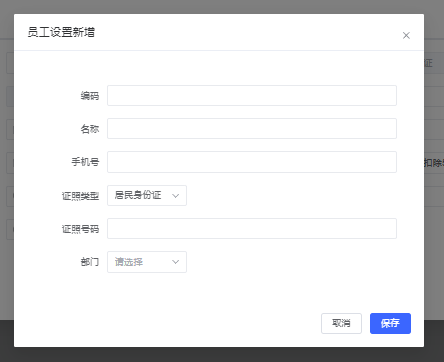Click the 编码 input field
The width and height of the screenshot is (444, 362).
[252, 96]
